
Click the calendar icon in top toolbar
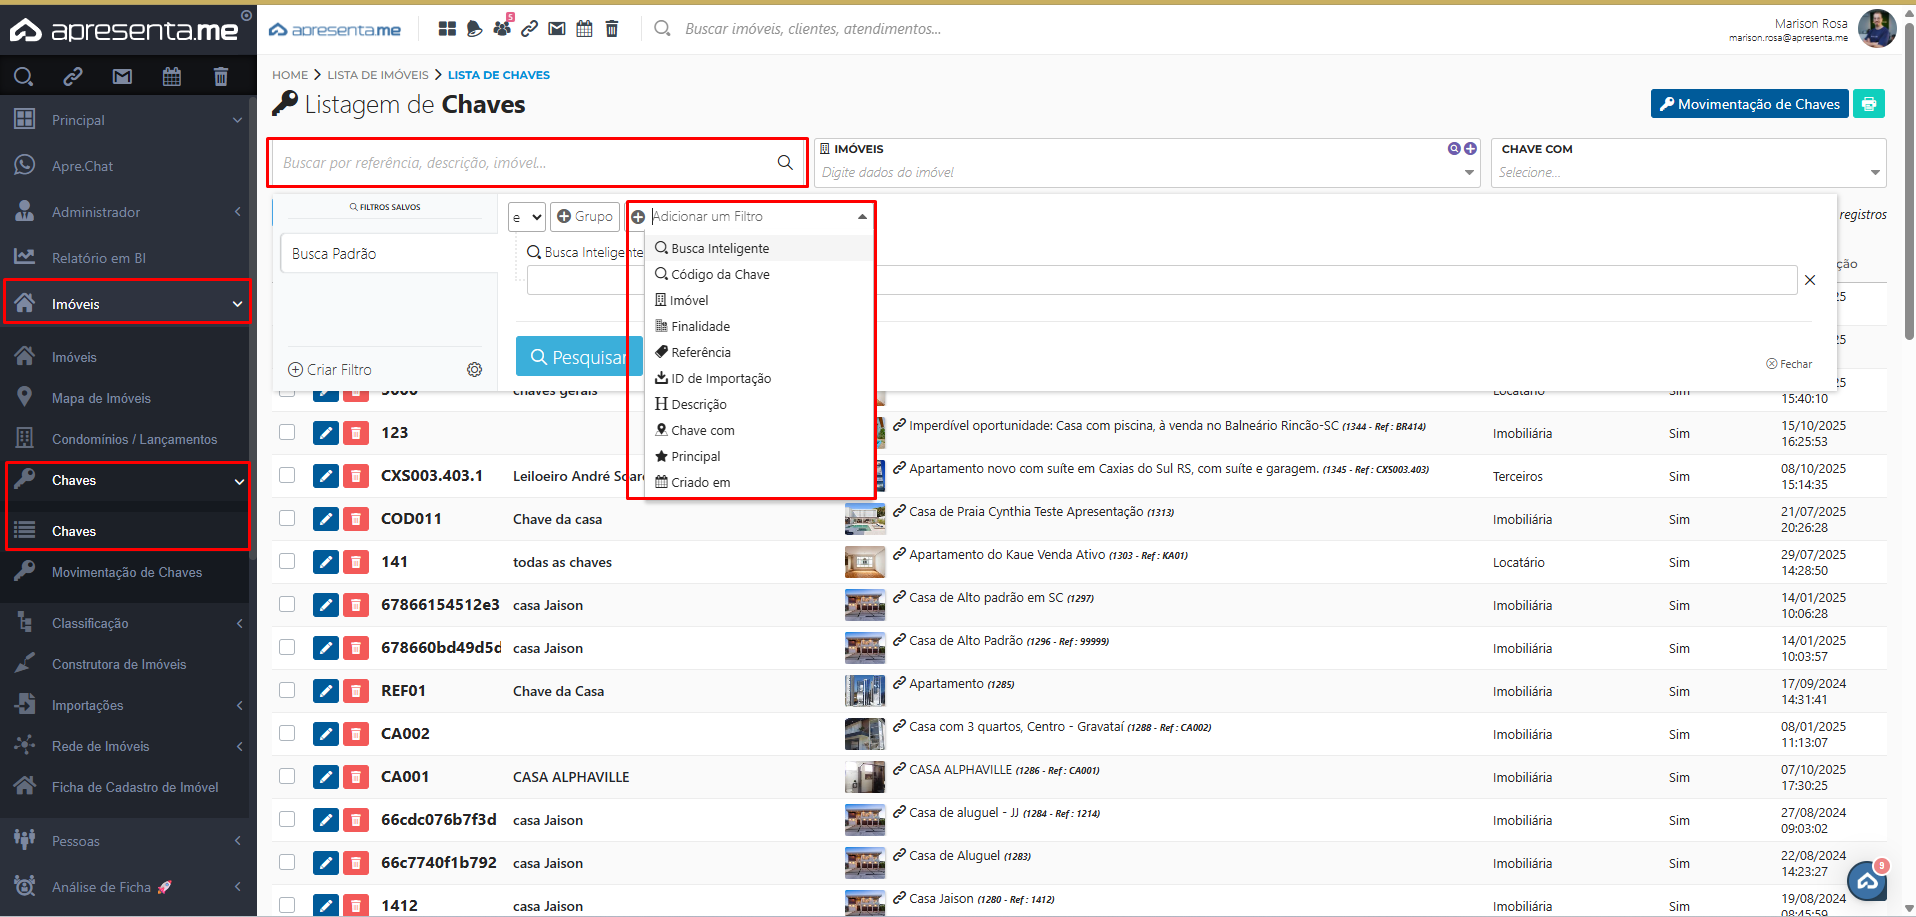point(585,29)
